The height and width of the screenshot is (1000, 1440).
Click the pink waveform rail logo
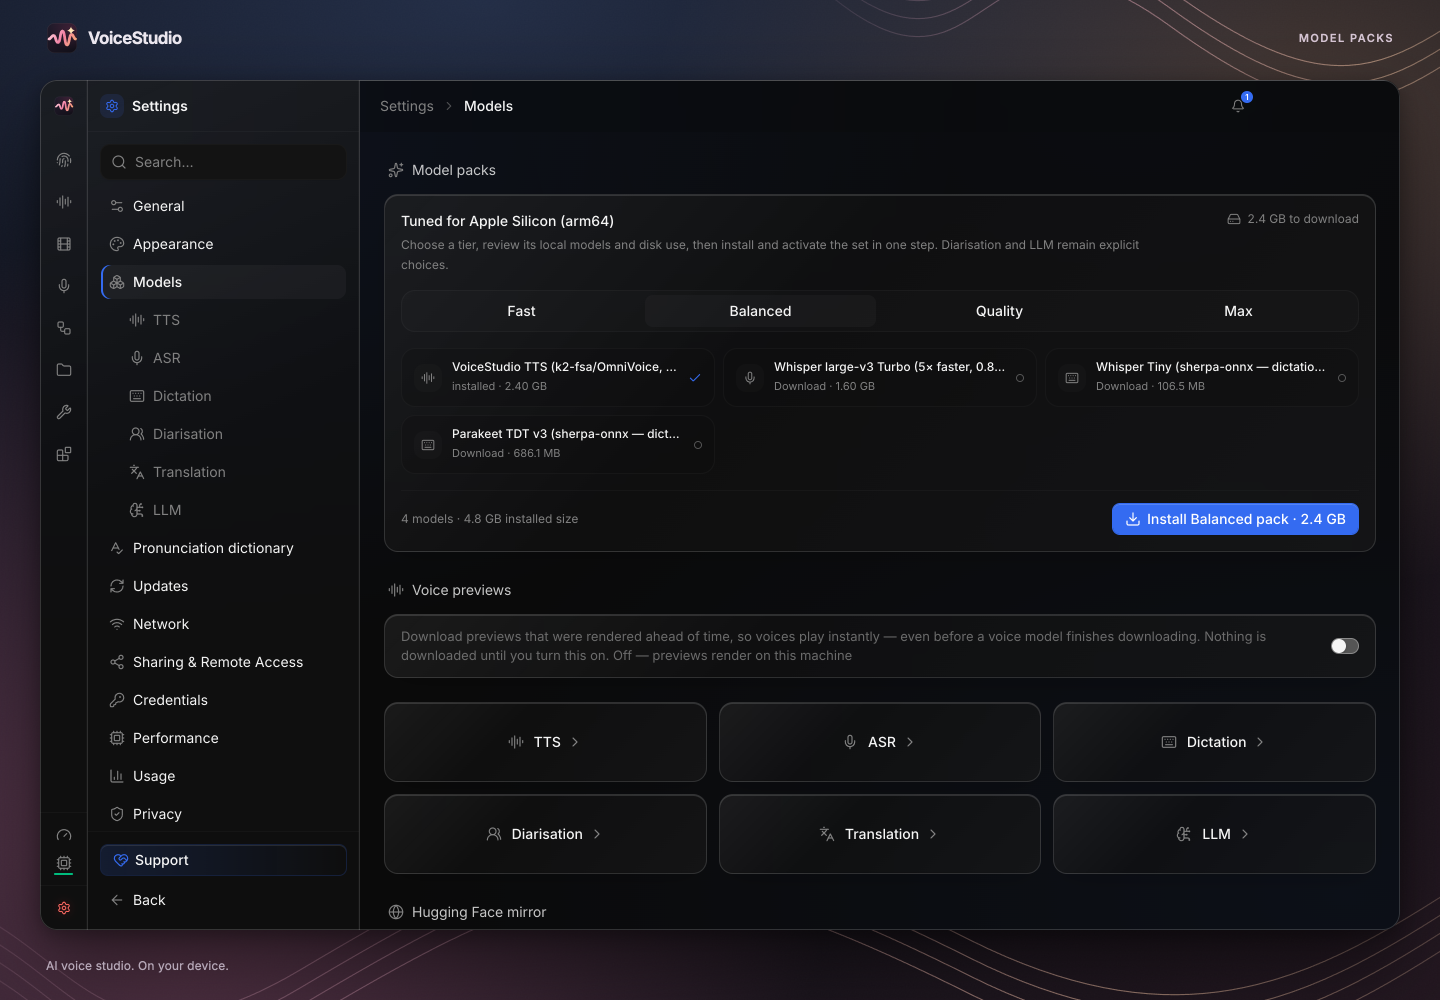click(x=64, y=105)
